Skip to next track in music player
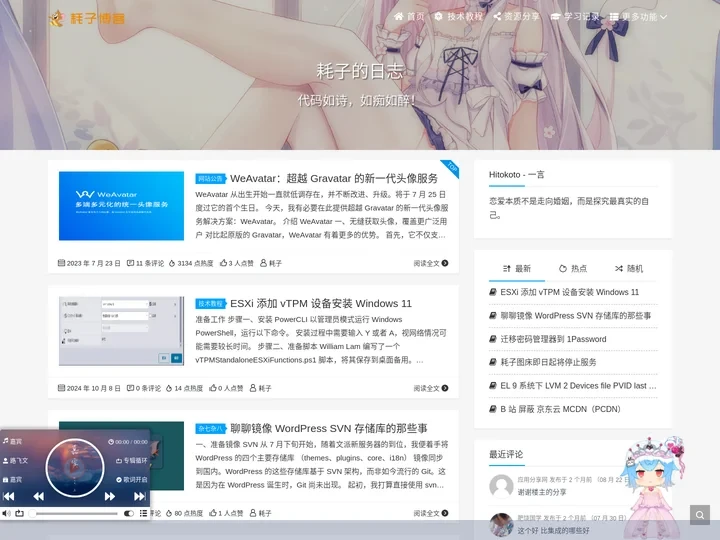This screenshot has width=720, height=540. (140, 496)
